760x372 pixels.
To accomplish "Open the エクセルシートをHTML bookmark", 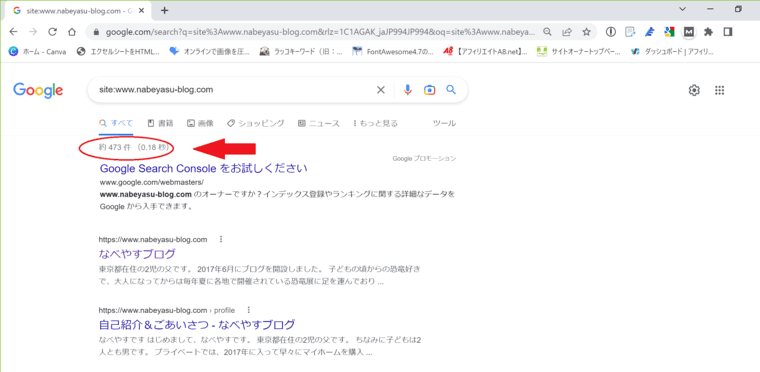I will (x=118, y=51).
